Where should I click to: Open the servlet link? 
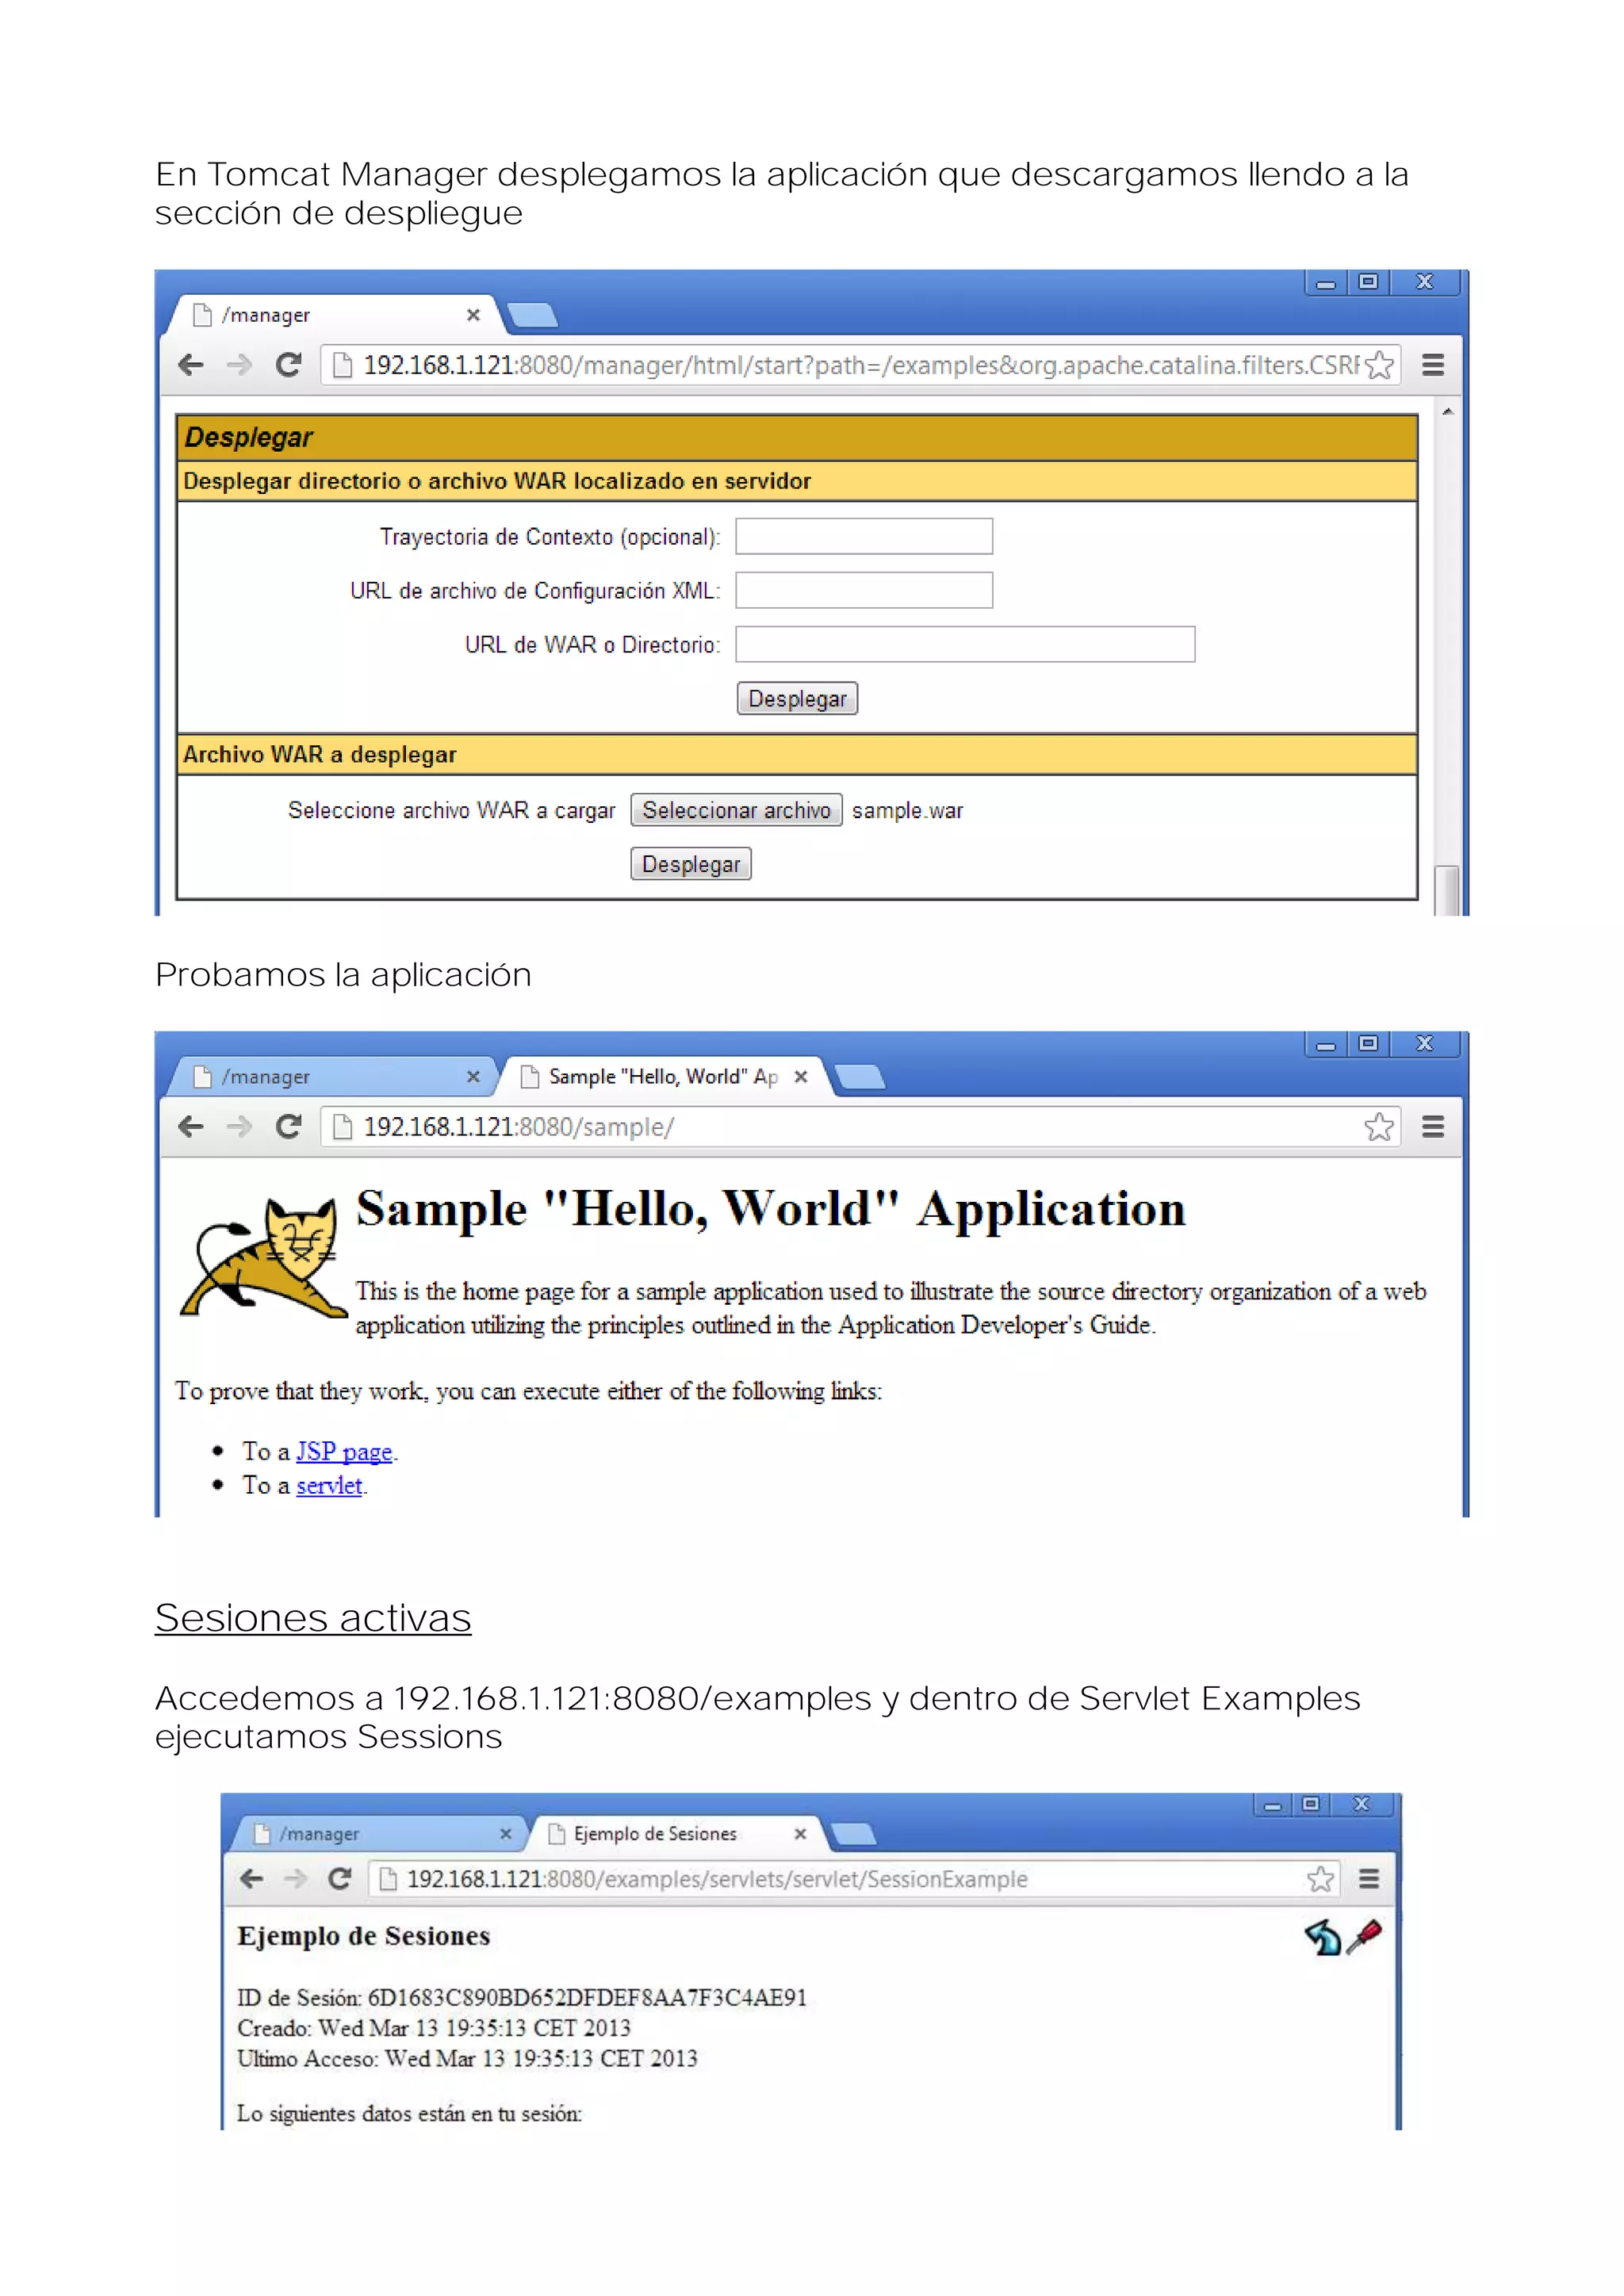click(329, 1485)
